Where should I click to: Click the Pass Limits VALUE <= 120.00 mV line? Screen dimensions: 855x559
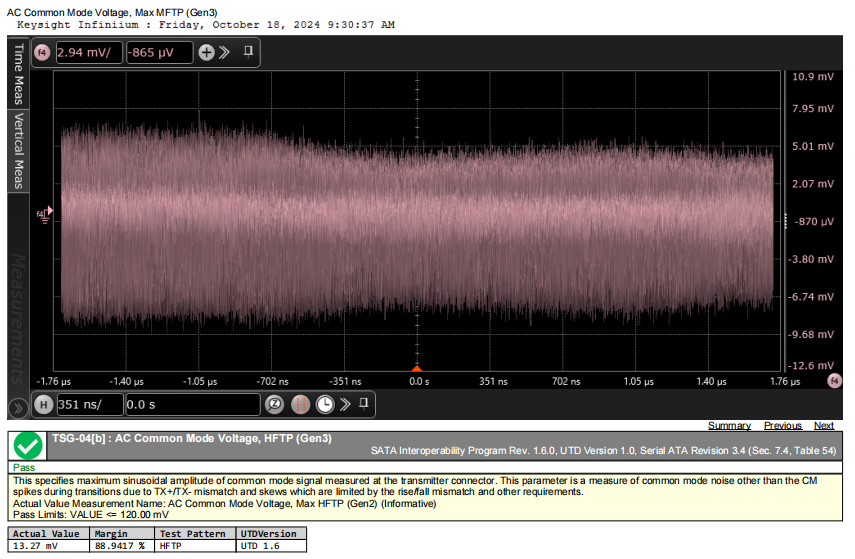coord(91,515)
